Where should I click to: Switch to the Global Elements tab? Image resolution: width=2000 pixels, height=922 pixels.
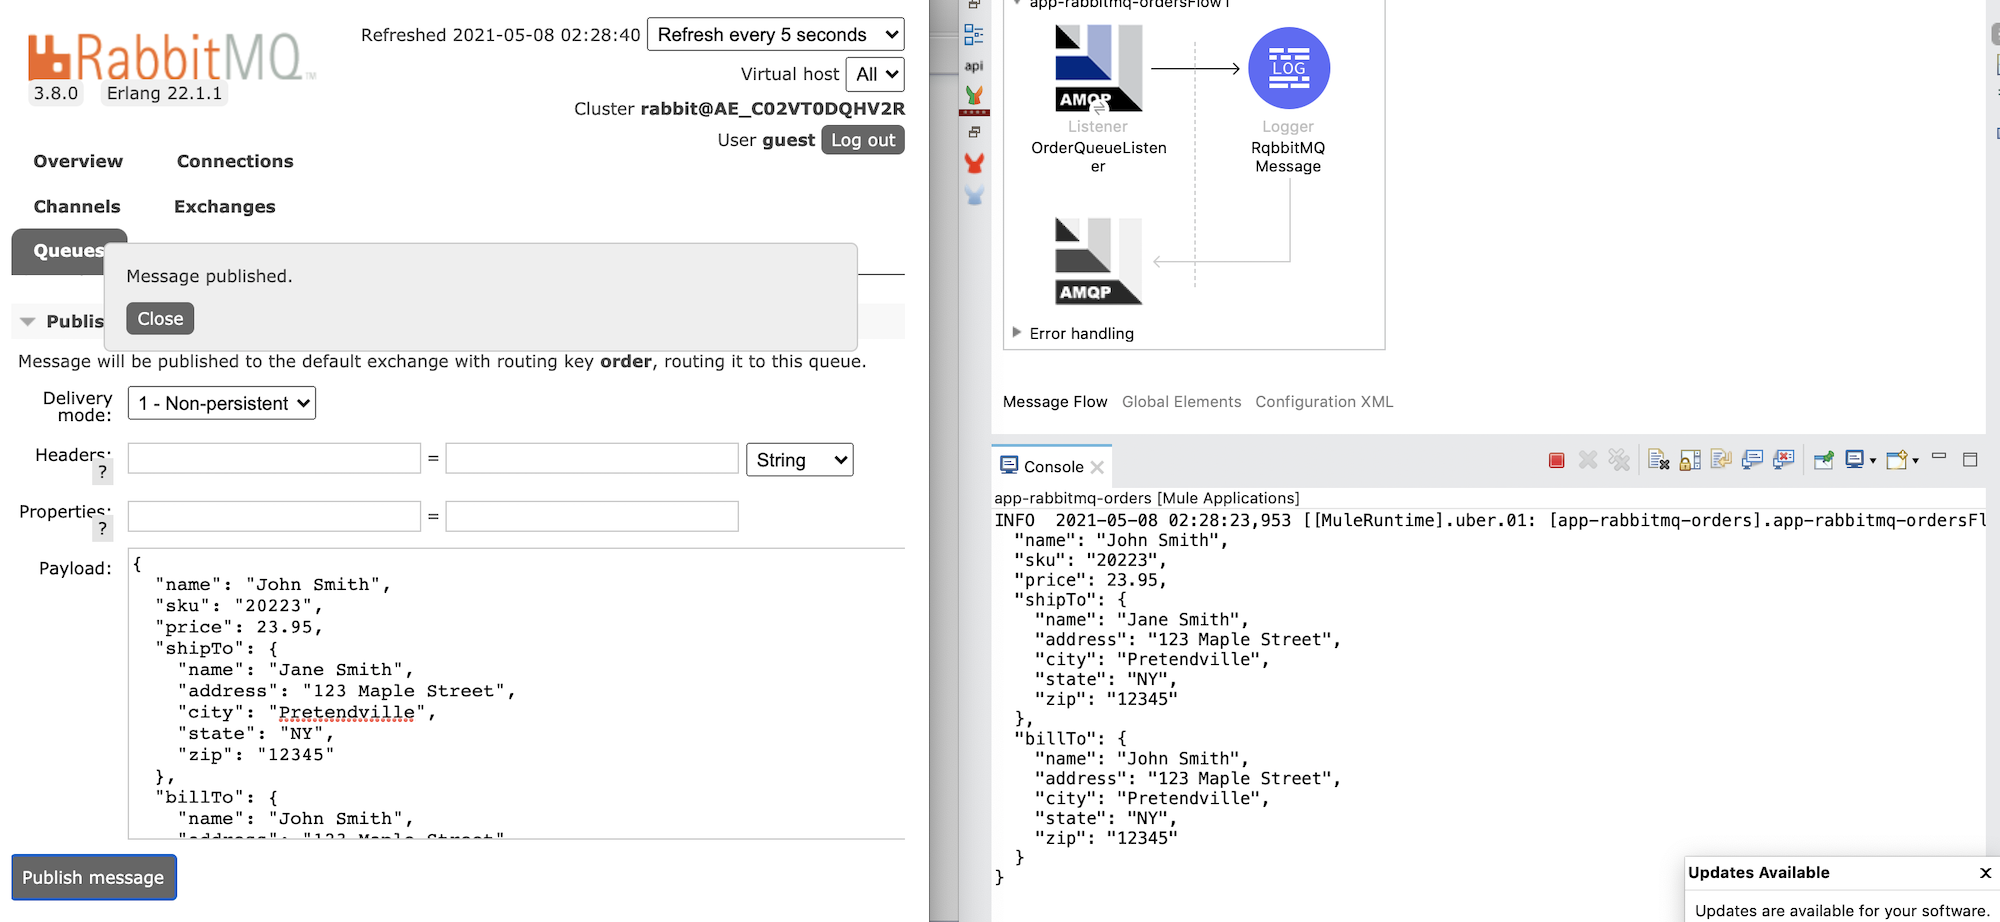pyautogui.click(x=1181, y=402)
